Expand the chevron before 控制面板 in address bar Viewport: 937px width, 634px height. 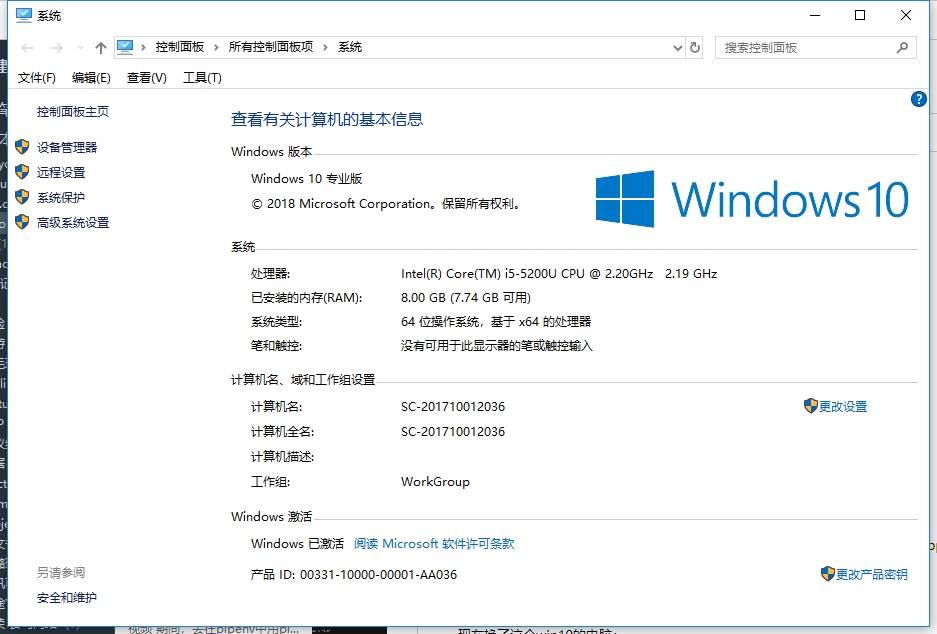(x=143, y=47)
